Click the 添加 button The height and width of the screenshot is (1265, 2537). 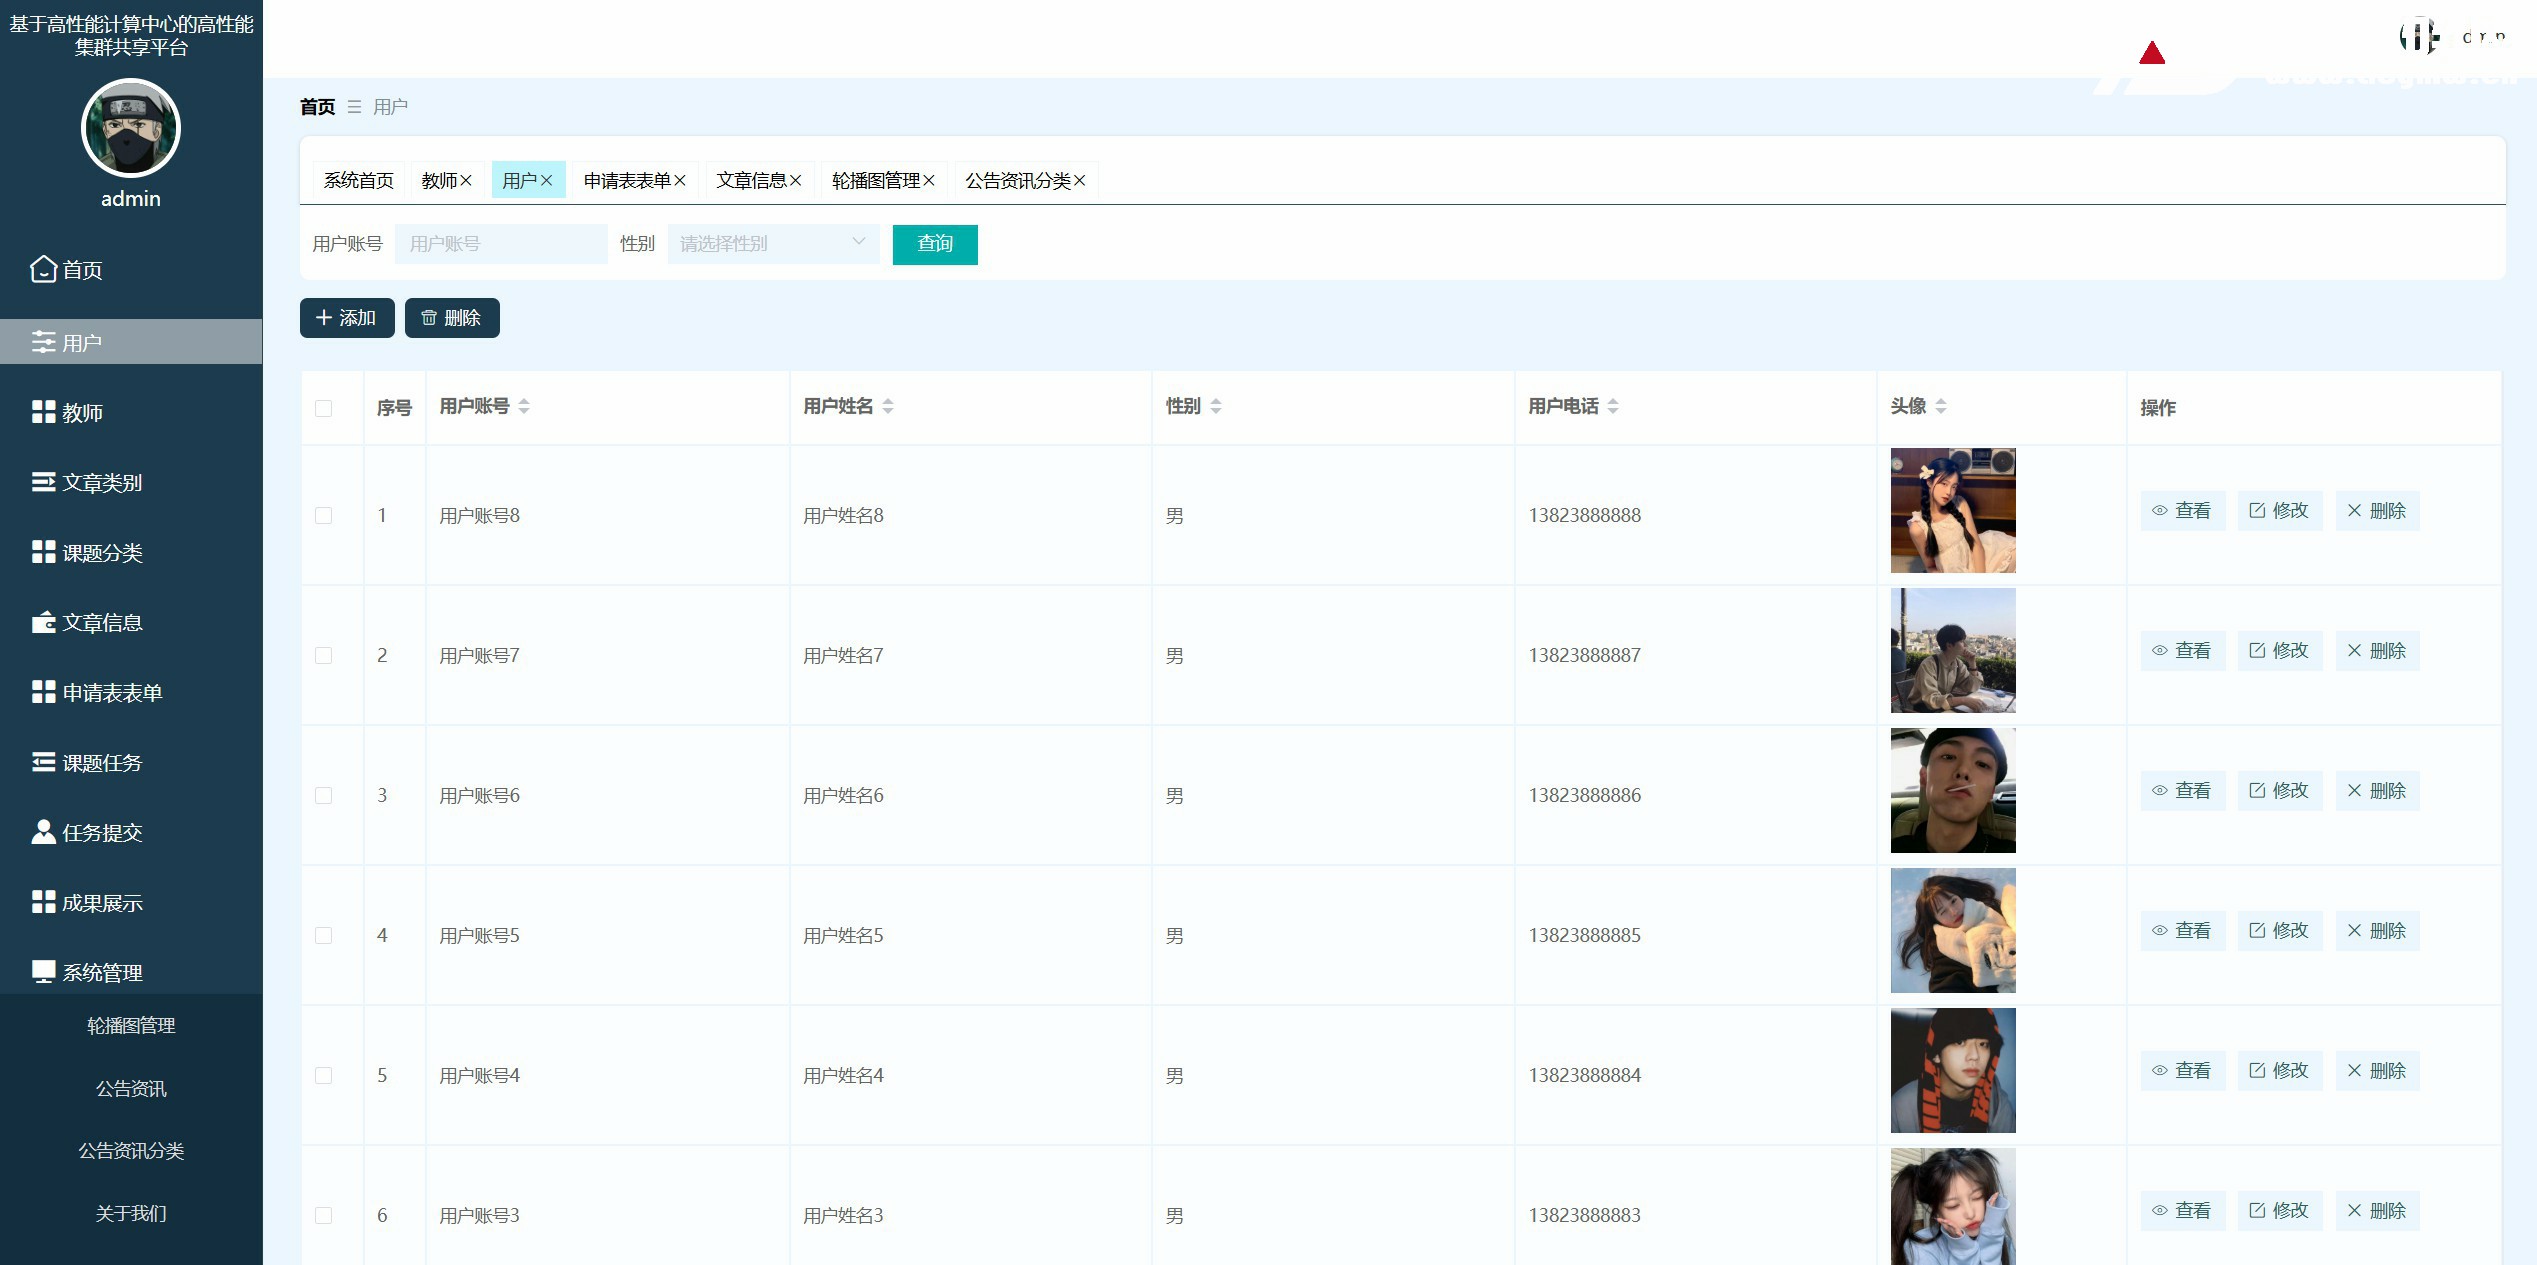[x=347, y=318]
